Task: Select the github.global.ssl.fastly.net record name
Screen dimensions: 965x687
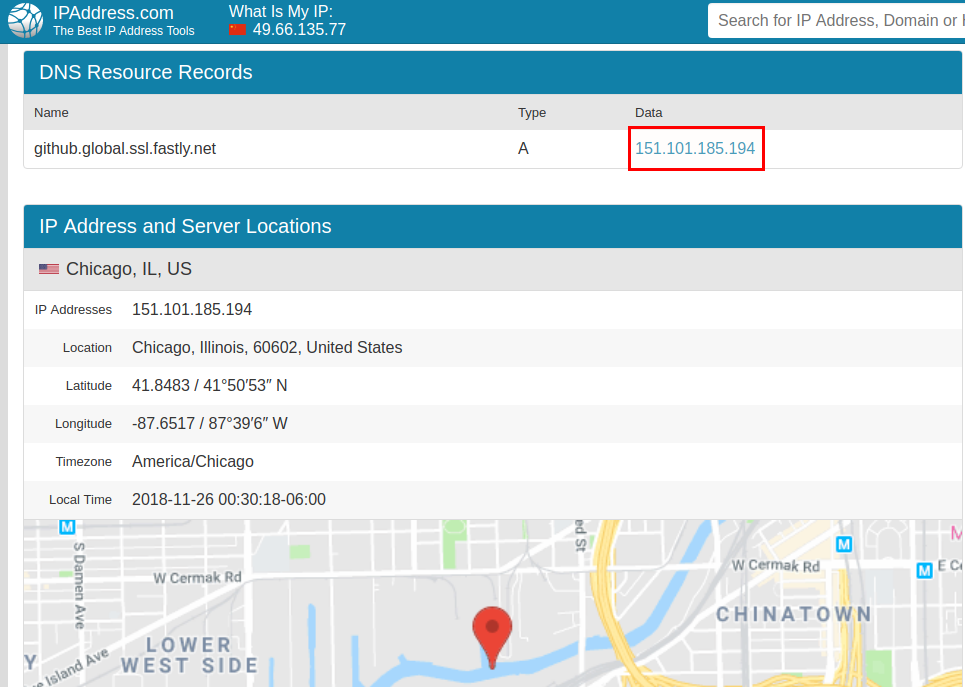Action: [x=125, y=148]
